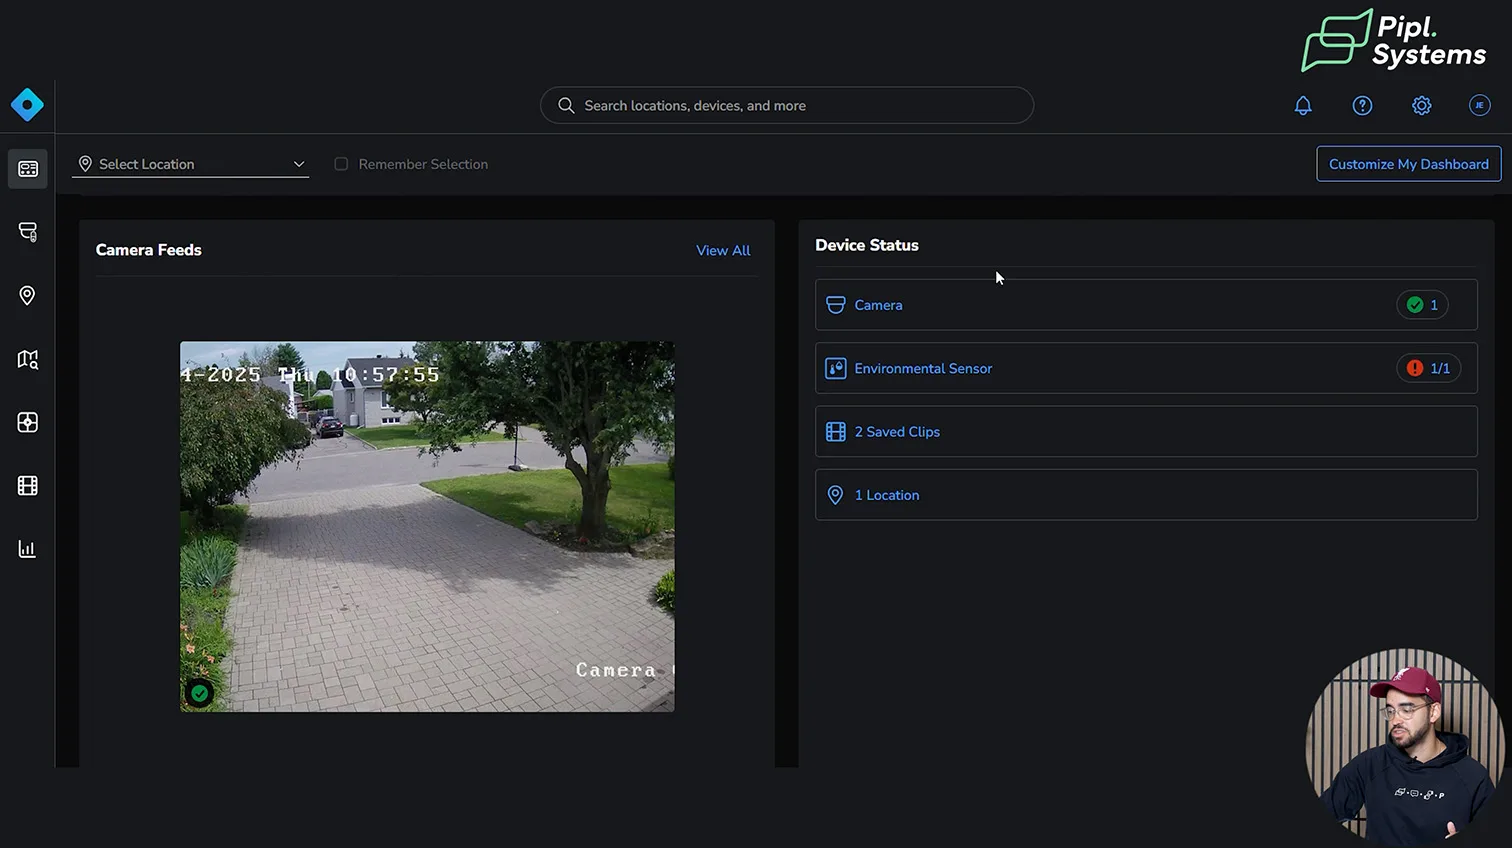Image resolution: width=1512 pixels, height=848 pixels.
Task: Open the map search sidebar icon
Action: (28, 359)
